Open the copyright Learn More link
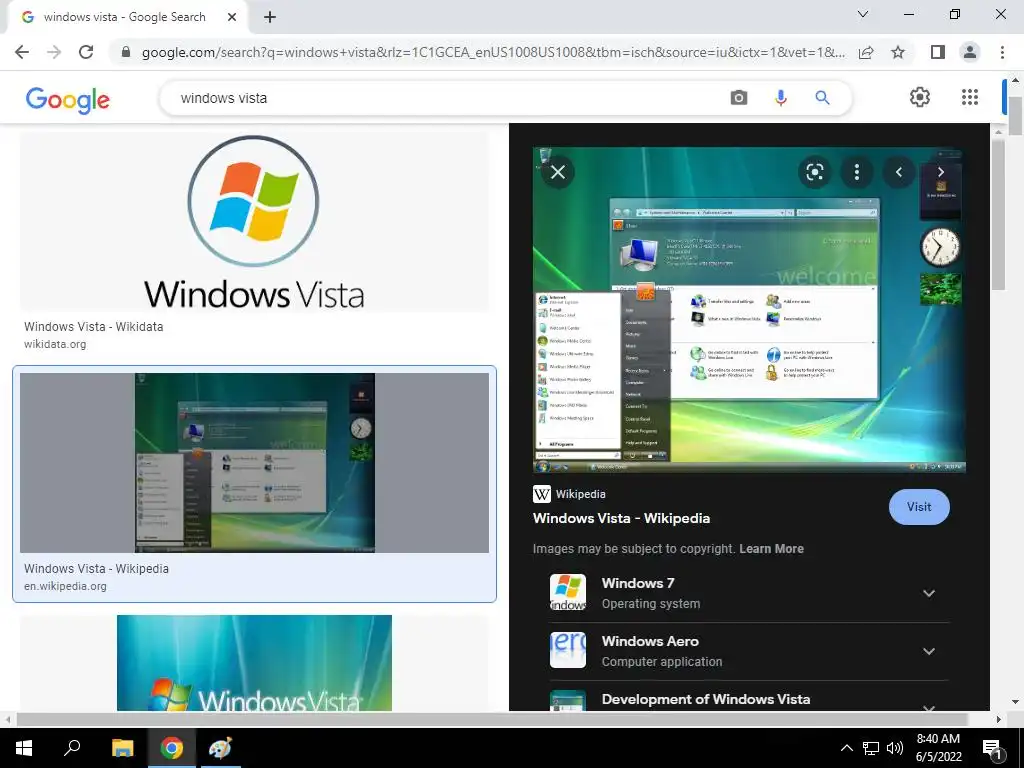The width and height of the screenshot is (1024, 768). click(771, 549)
